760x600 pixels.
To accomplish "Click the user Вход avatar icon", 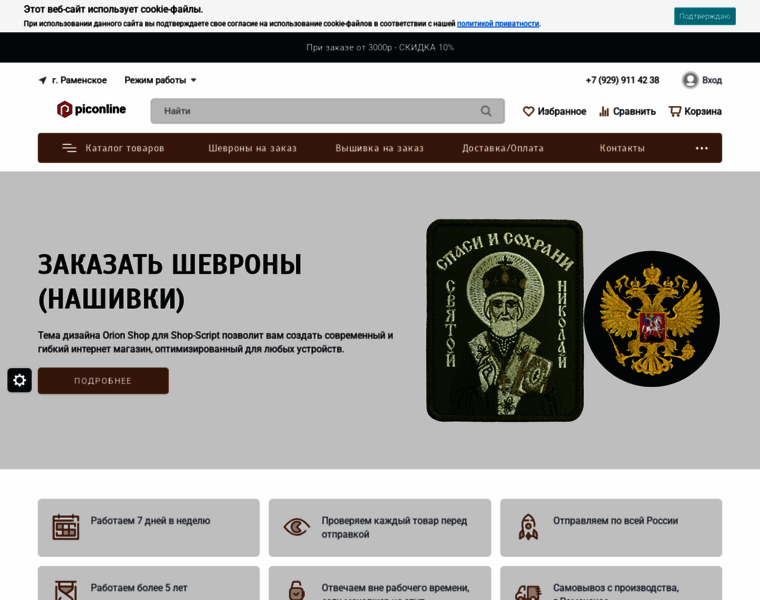I will [690, 80].
